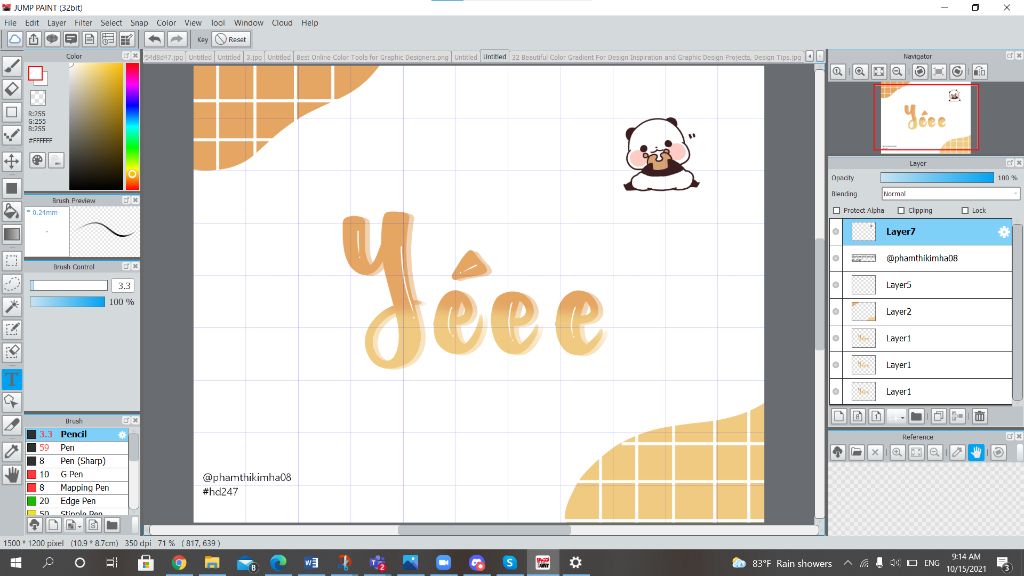Toggle visibility of Layer2
Screen dimensions: 1024x576
[836, 312]
